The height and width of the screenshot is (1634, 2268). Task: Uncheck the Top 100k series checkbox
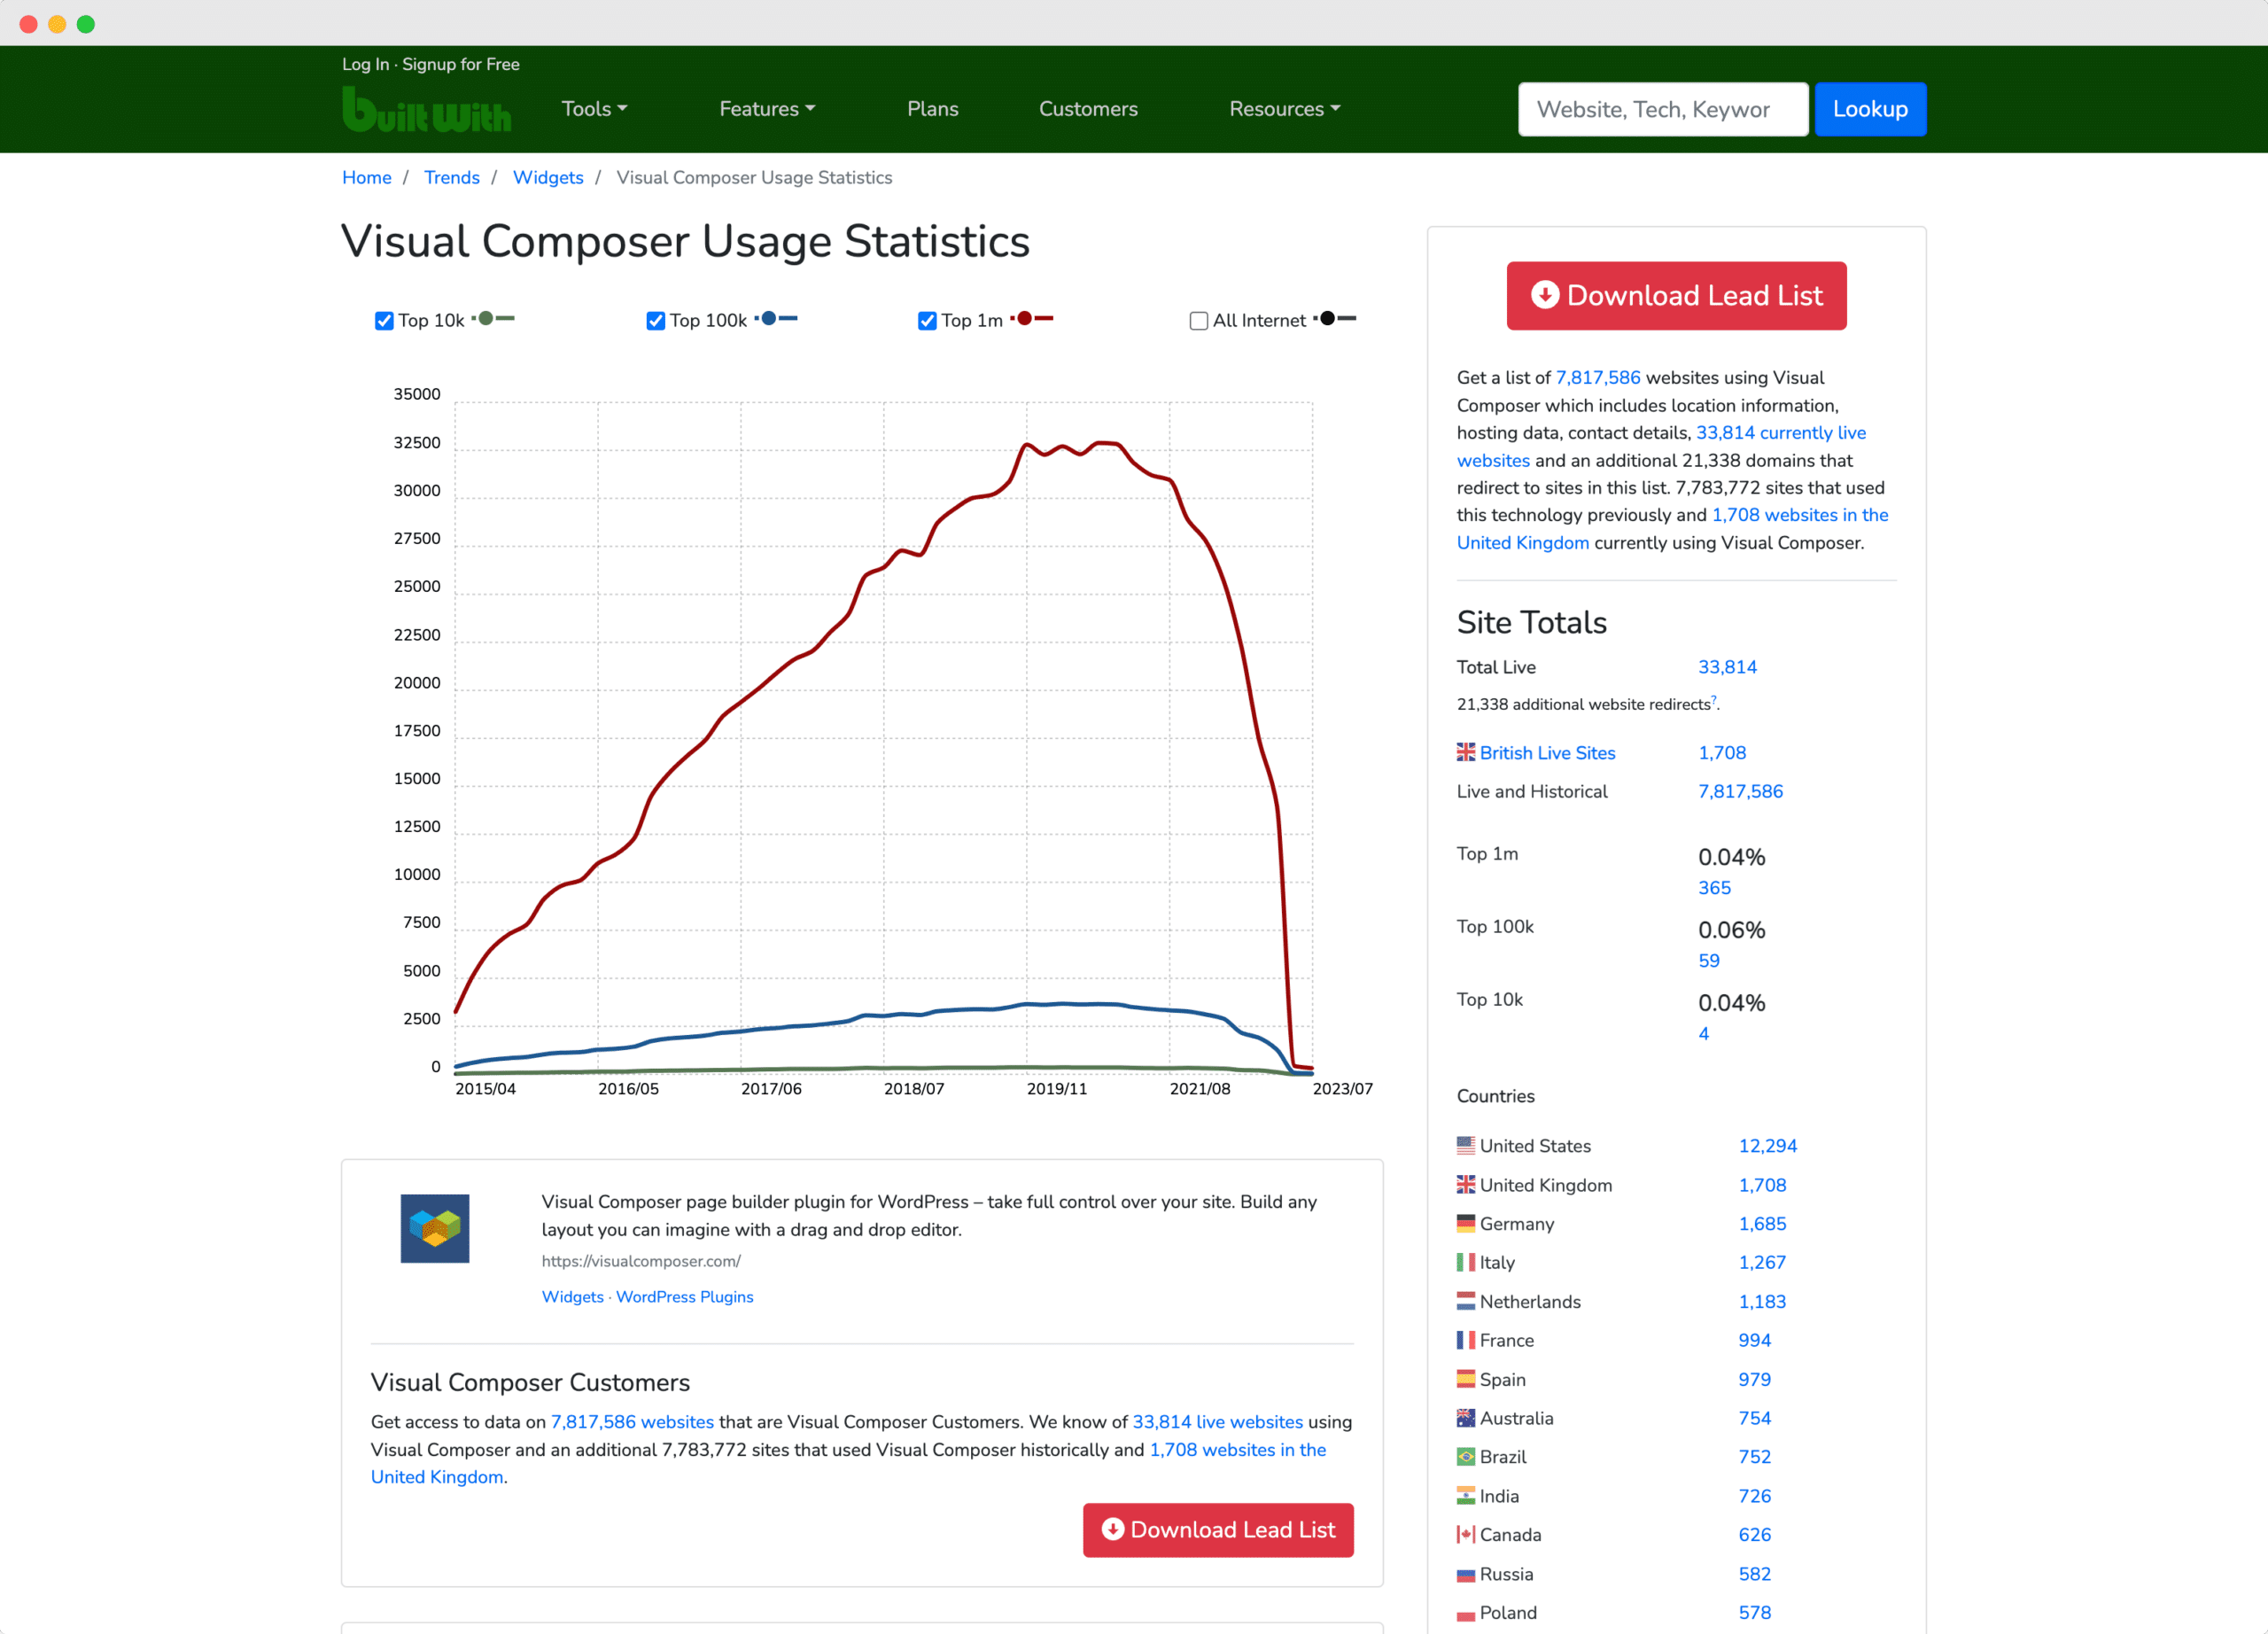tap(655, 321)
